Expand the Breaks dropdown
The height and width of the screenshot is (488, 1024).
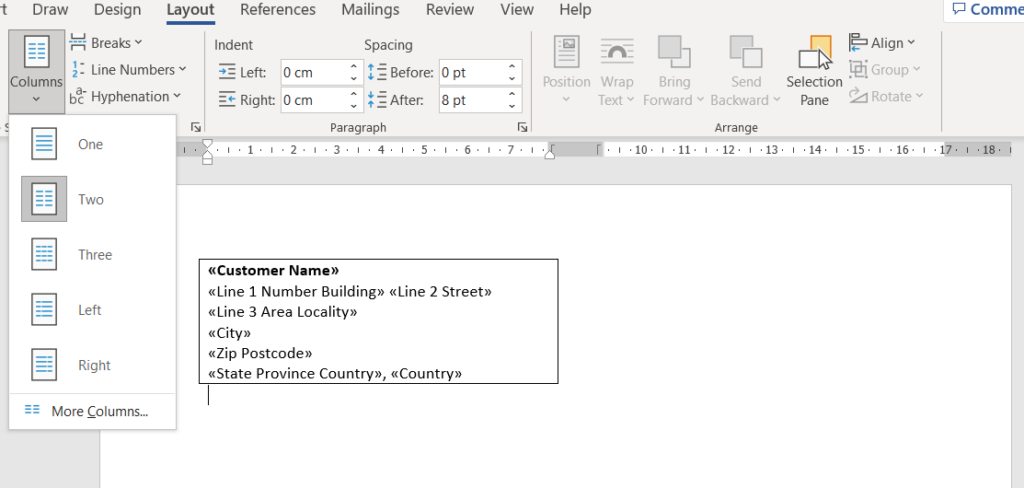[x=108, y=43]
